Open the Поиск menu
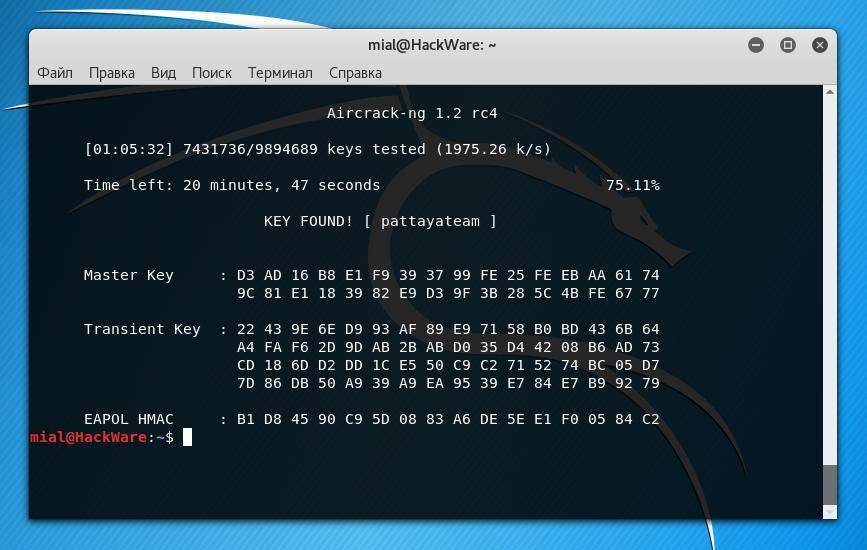 point(212,73)
